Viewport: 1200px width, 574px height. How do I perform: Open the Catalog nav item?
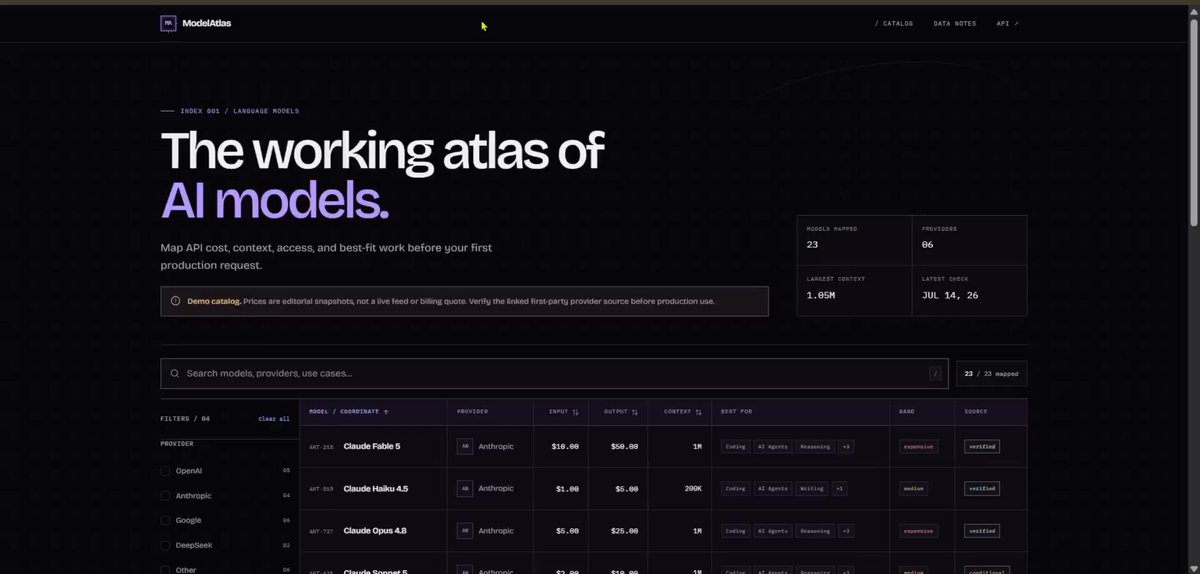(893, 23)
